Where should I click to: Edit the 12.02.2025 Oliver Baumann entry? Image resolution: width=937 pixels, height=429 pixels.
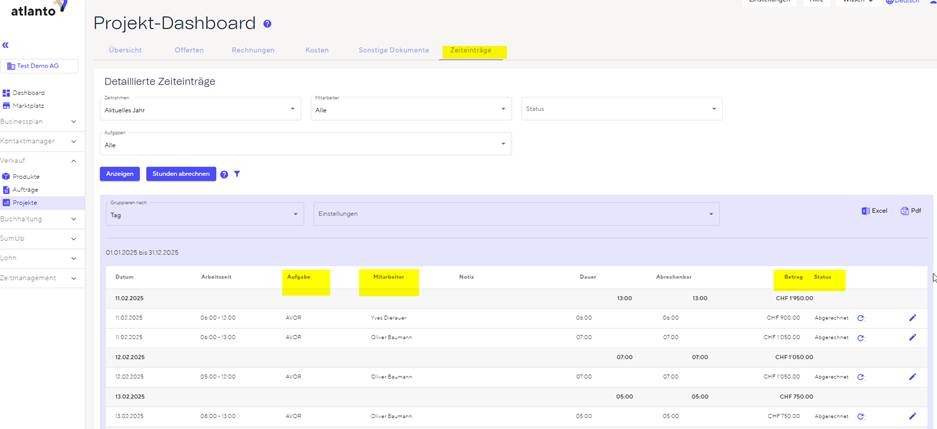(x=912, y=377)
